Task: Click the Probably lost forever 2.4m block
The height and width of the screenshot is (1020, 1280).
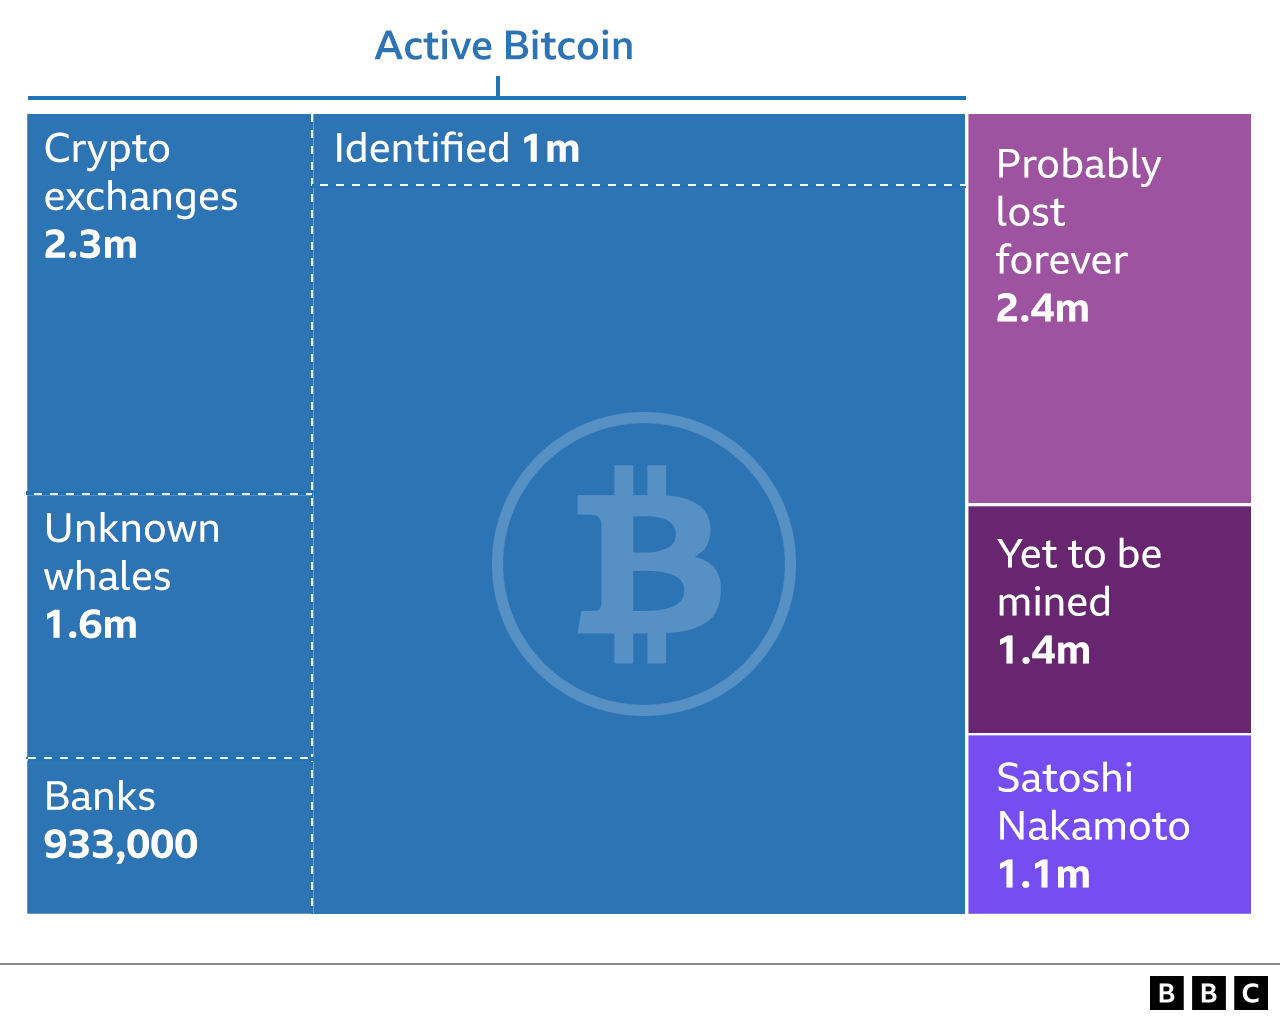Action: 1109,308
